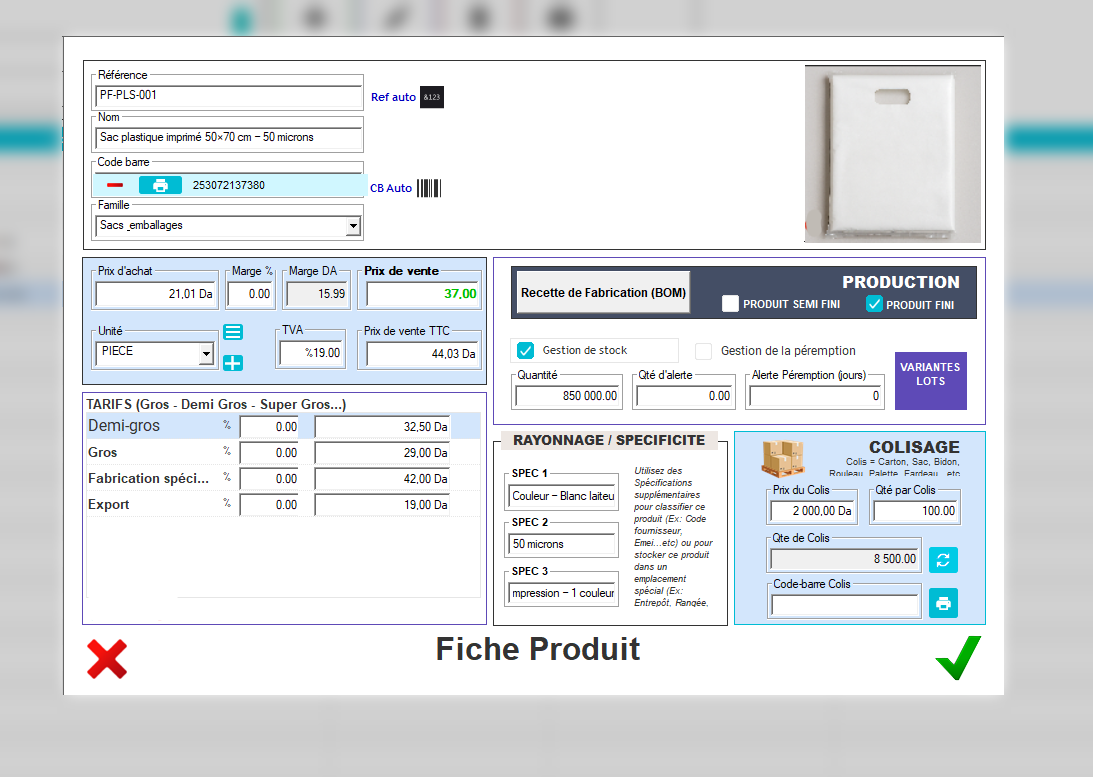
Task: Generate barcode using the CB Auto icon
Action: coord(431,188)
